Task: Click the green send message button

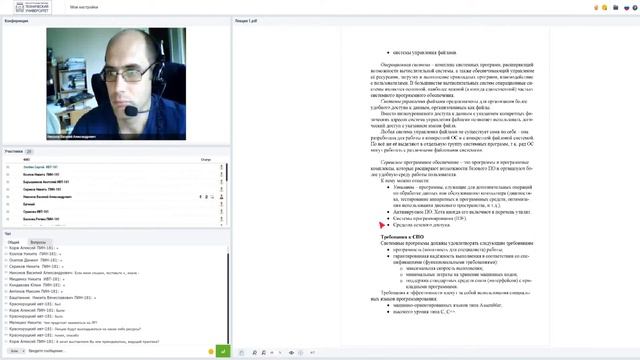Action: [223, 351]
